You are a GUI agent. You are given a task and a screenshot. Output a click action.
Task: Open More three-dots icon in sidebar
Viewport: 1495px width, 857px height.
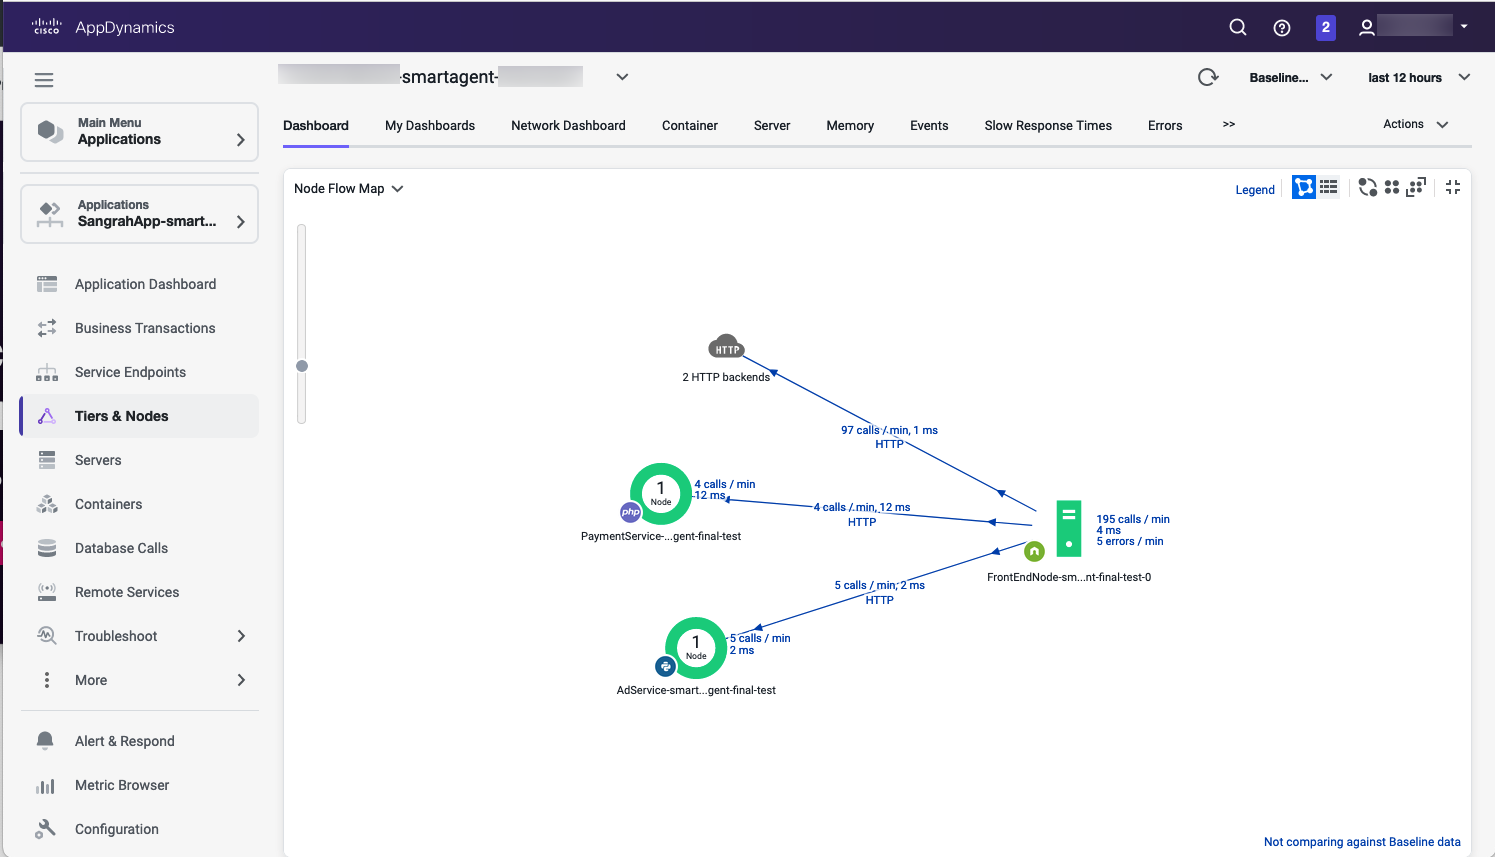click(x=47, y=680)
